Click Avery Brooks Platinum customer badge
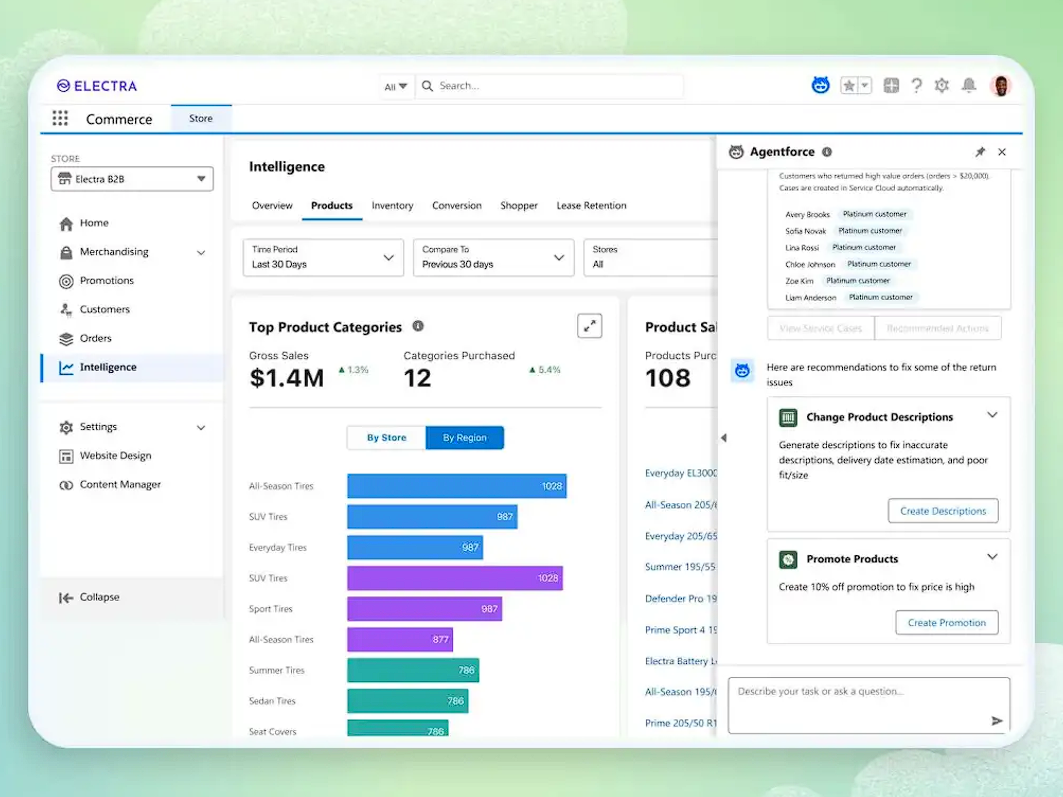1063x797 pixels. pos(875,214)
